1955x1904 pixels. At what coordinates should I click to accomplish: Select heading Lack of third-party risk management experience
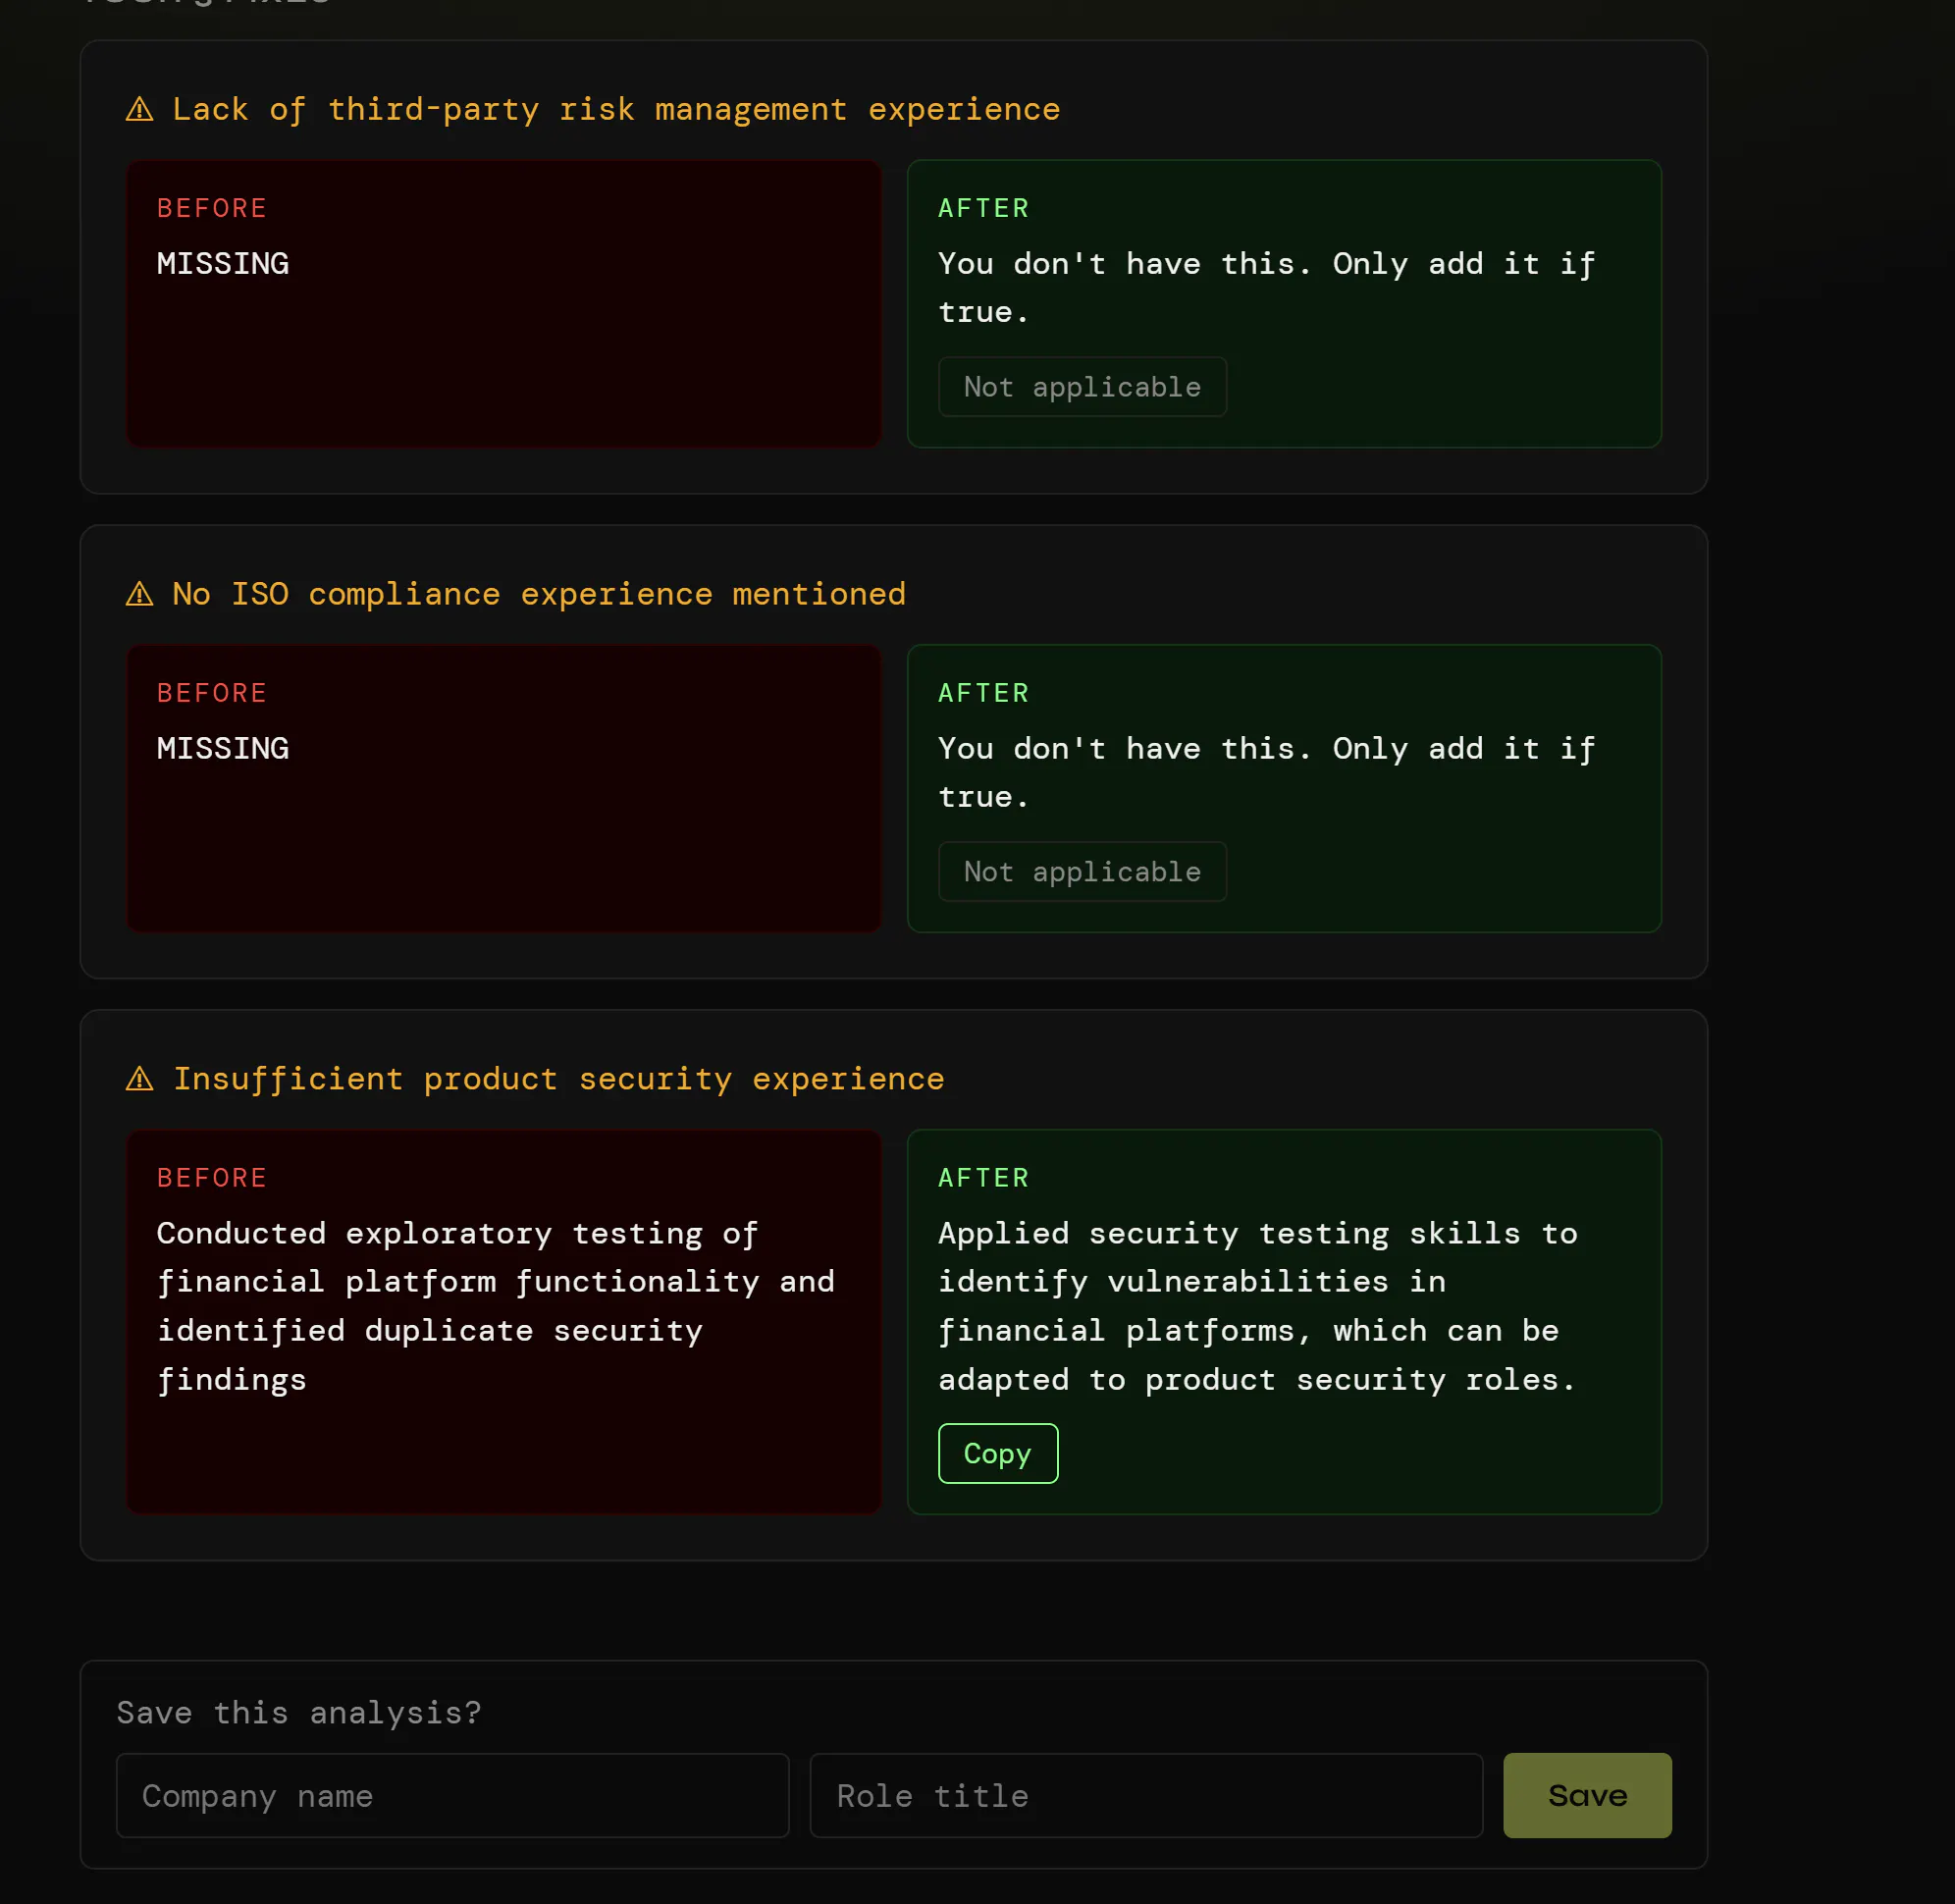(616, 109)
